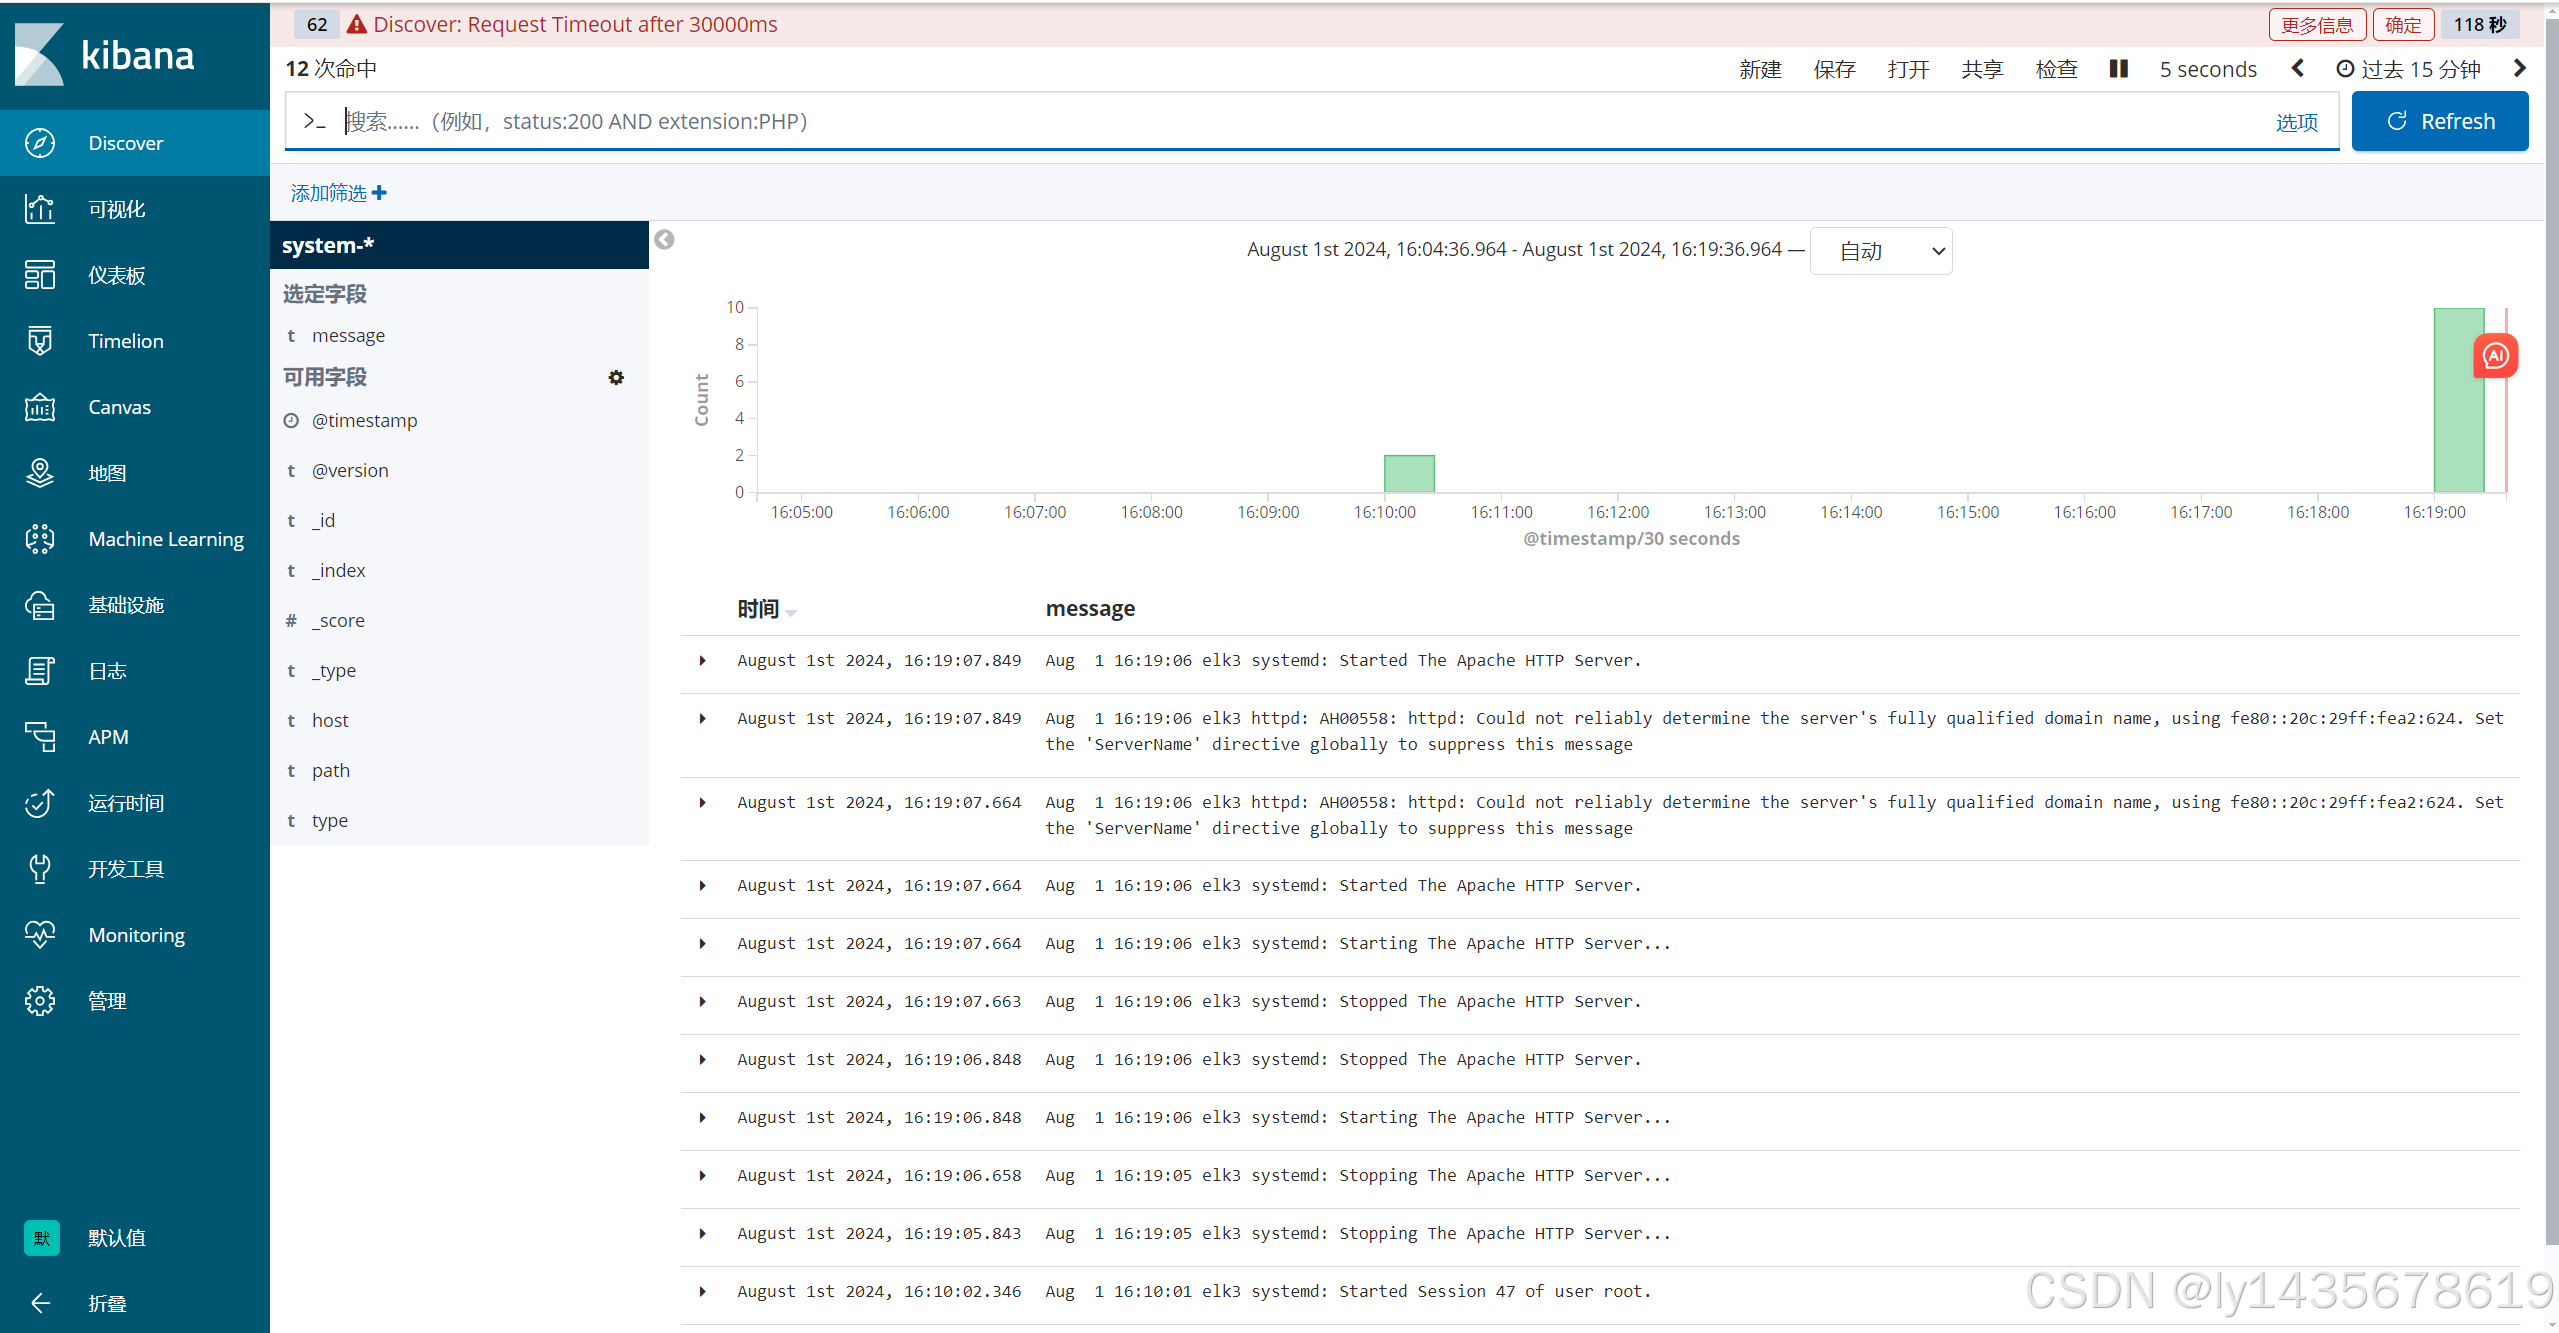Dismiss the error with 确定
Image resolution: width=2559 pixels, height=1333 pixels.
pyautogui.click(x=2403, y=24)
